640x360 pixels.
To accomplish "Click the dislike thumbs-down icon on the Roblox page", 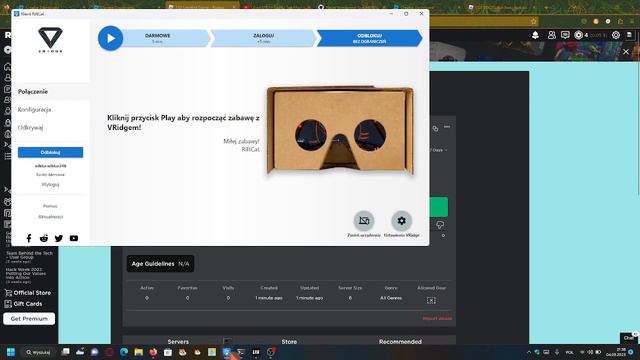I will pyautogui.click(x=440, y=225).
